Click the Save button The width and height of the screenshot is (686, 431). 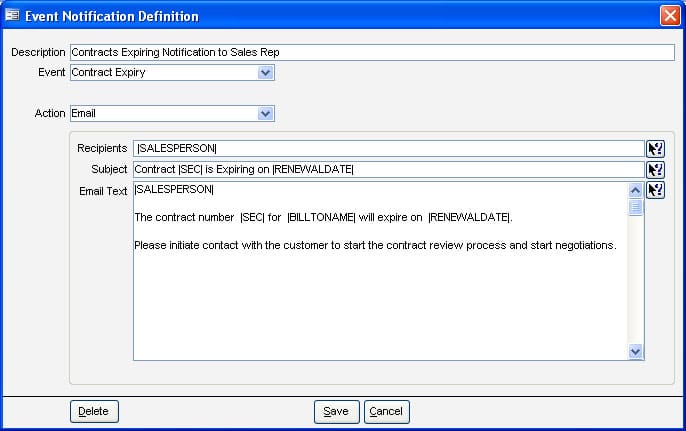336,412
